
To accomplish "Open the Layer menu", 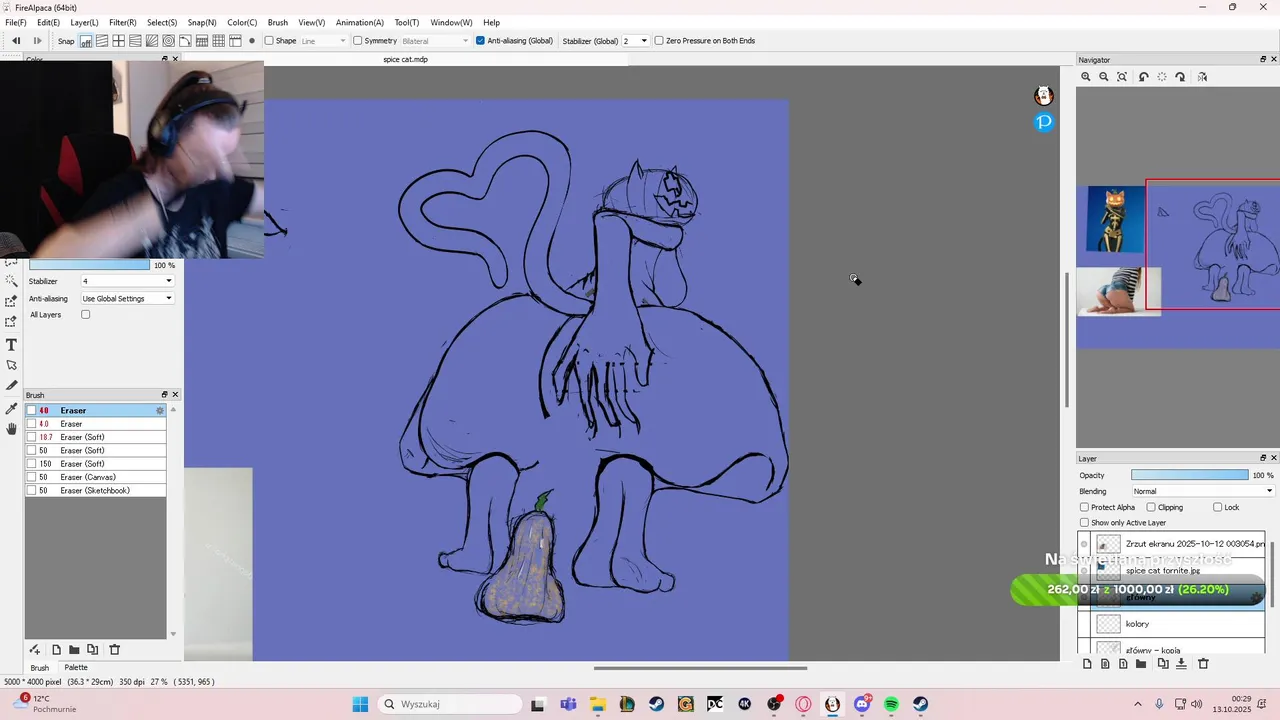I will [84, 22].
